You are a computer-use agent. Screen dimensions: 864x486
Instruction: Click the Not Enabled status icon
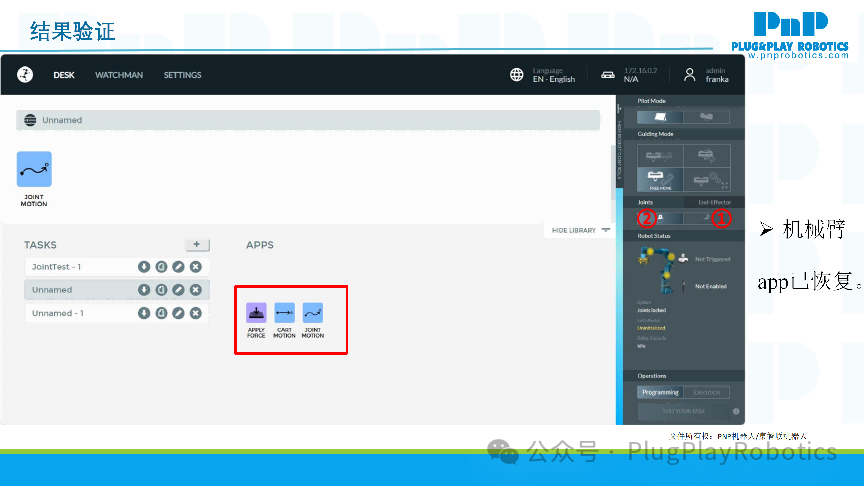pos(683,286)
